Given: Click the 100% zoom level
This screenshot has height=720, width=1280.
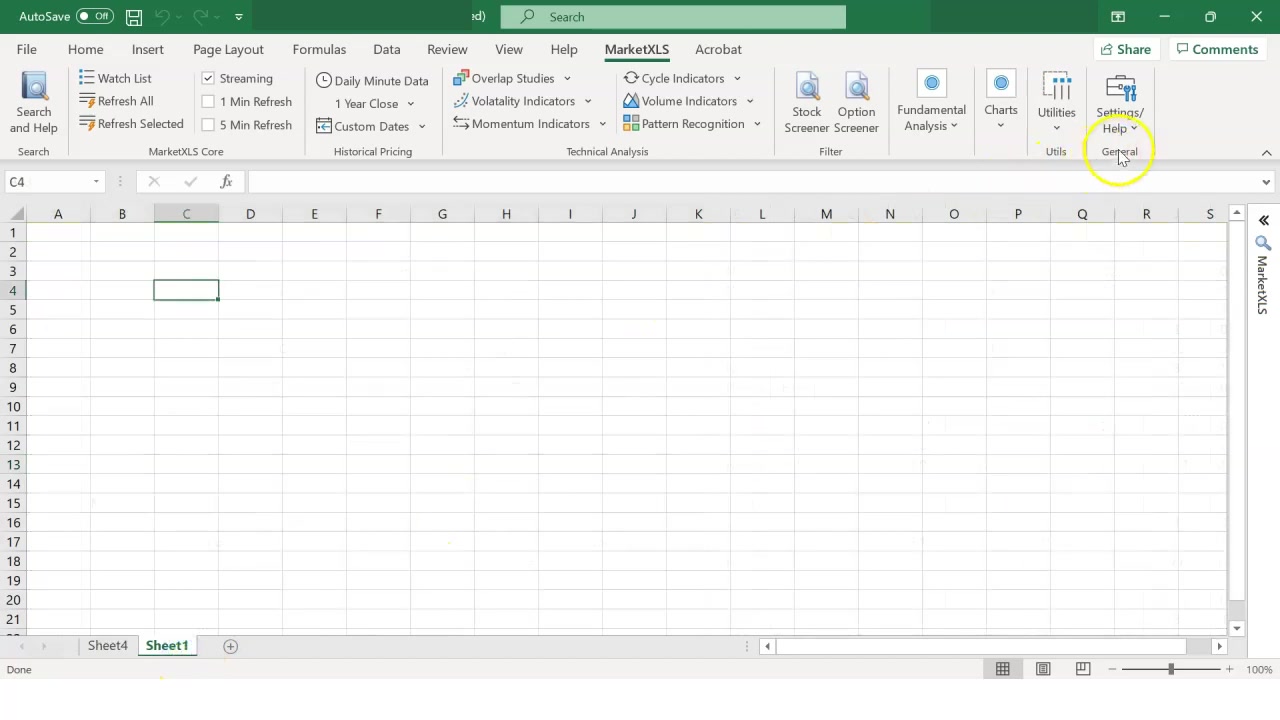Looking at the screenshot, I should [1259, 669].
